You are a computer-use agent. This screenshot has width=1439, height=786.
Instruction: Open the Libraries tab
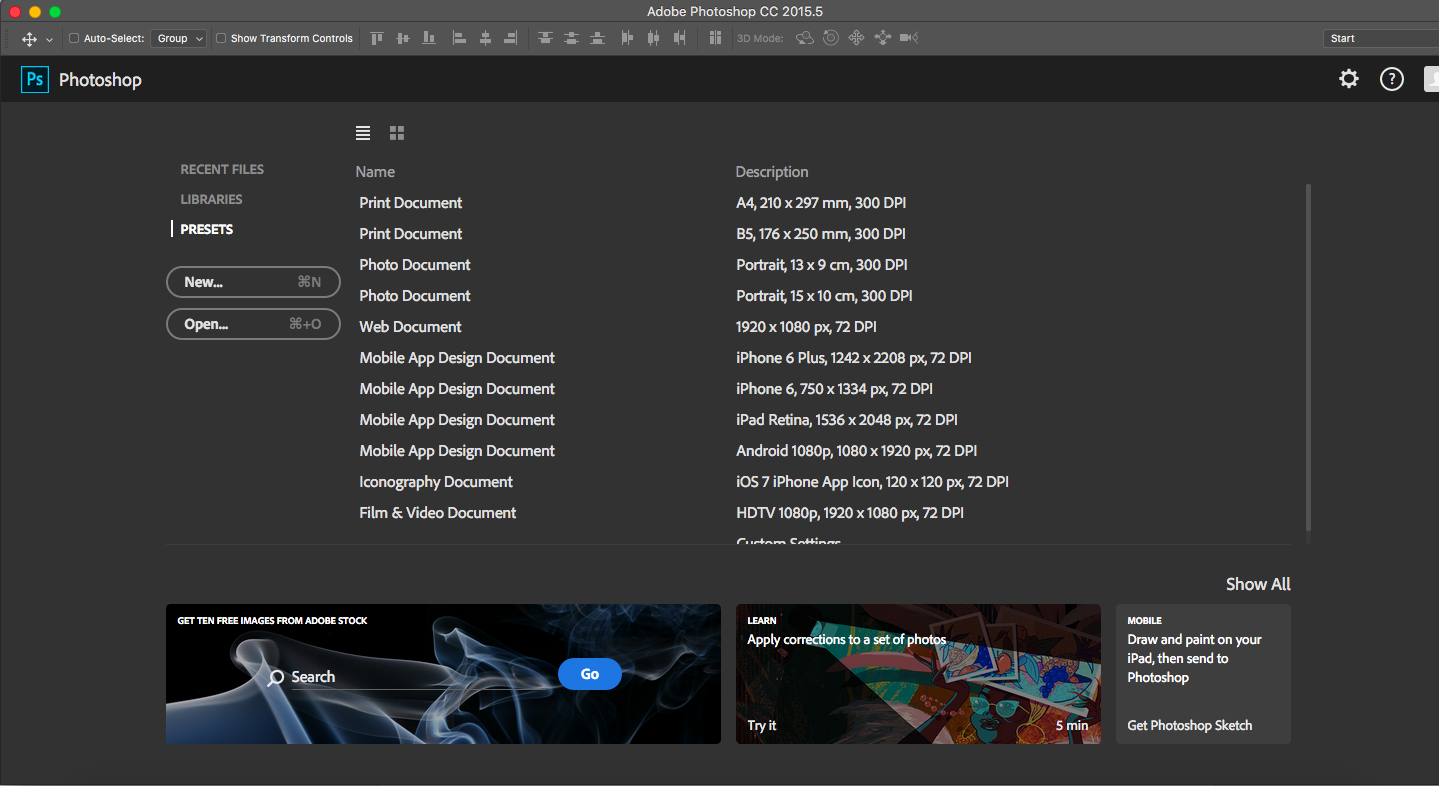pos(211,200)
